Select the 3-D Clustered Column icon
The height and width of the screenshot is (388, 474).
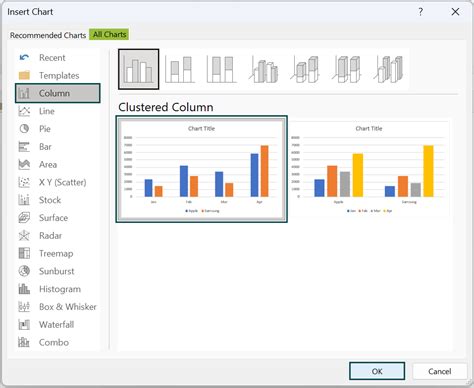pos(263,69)
